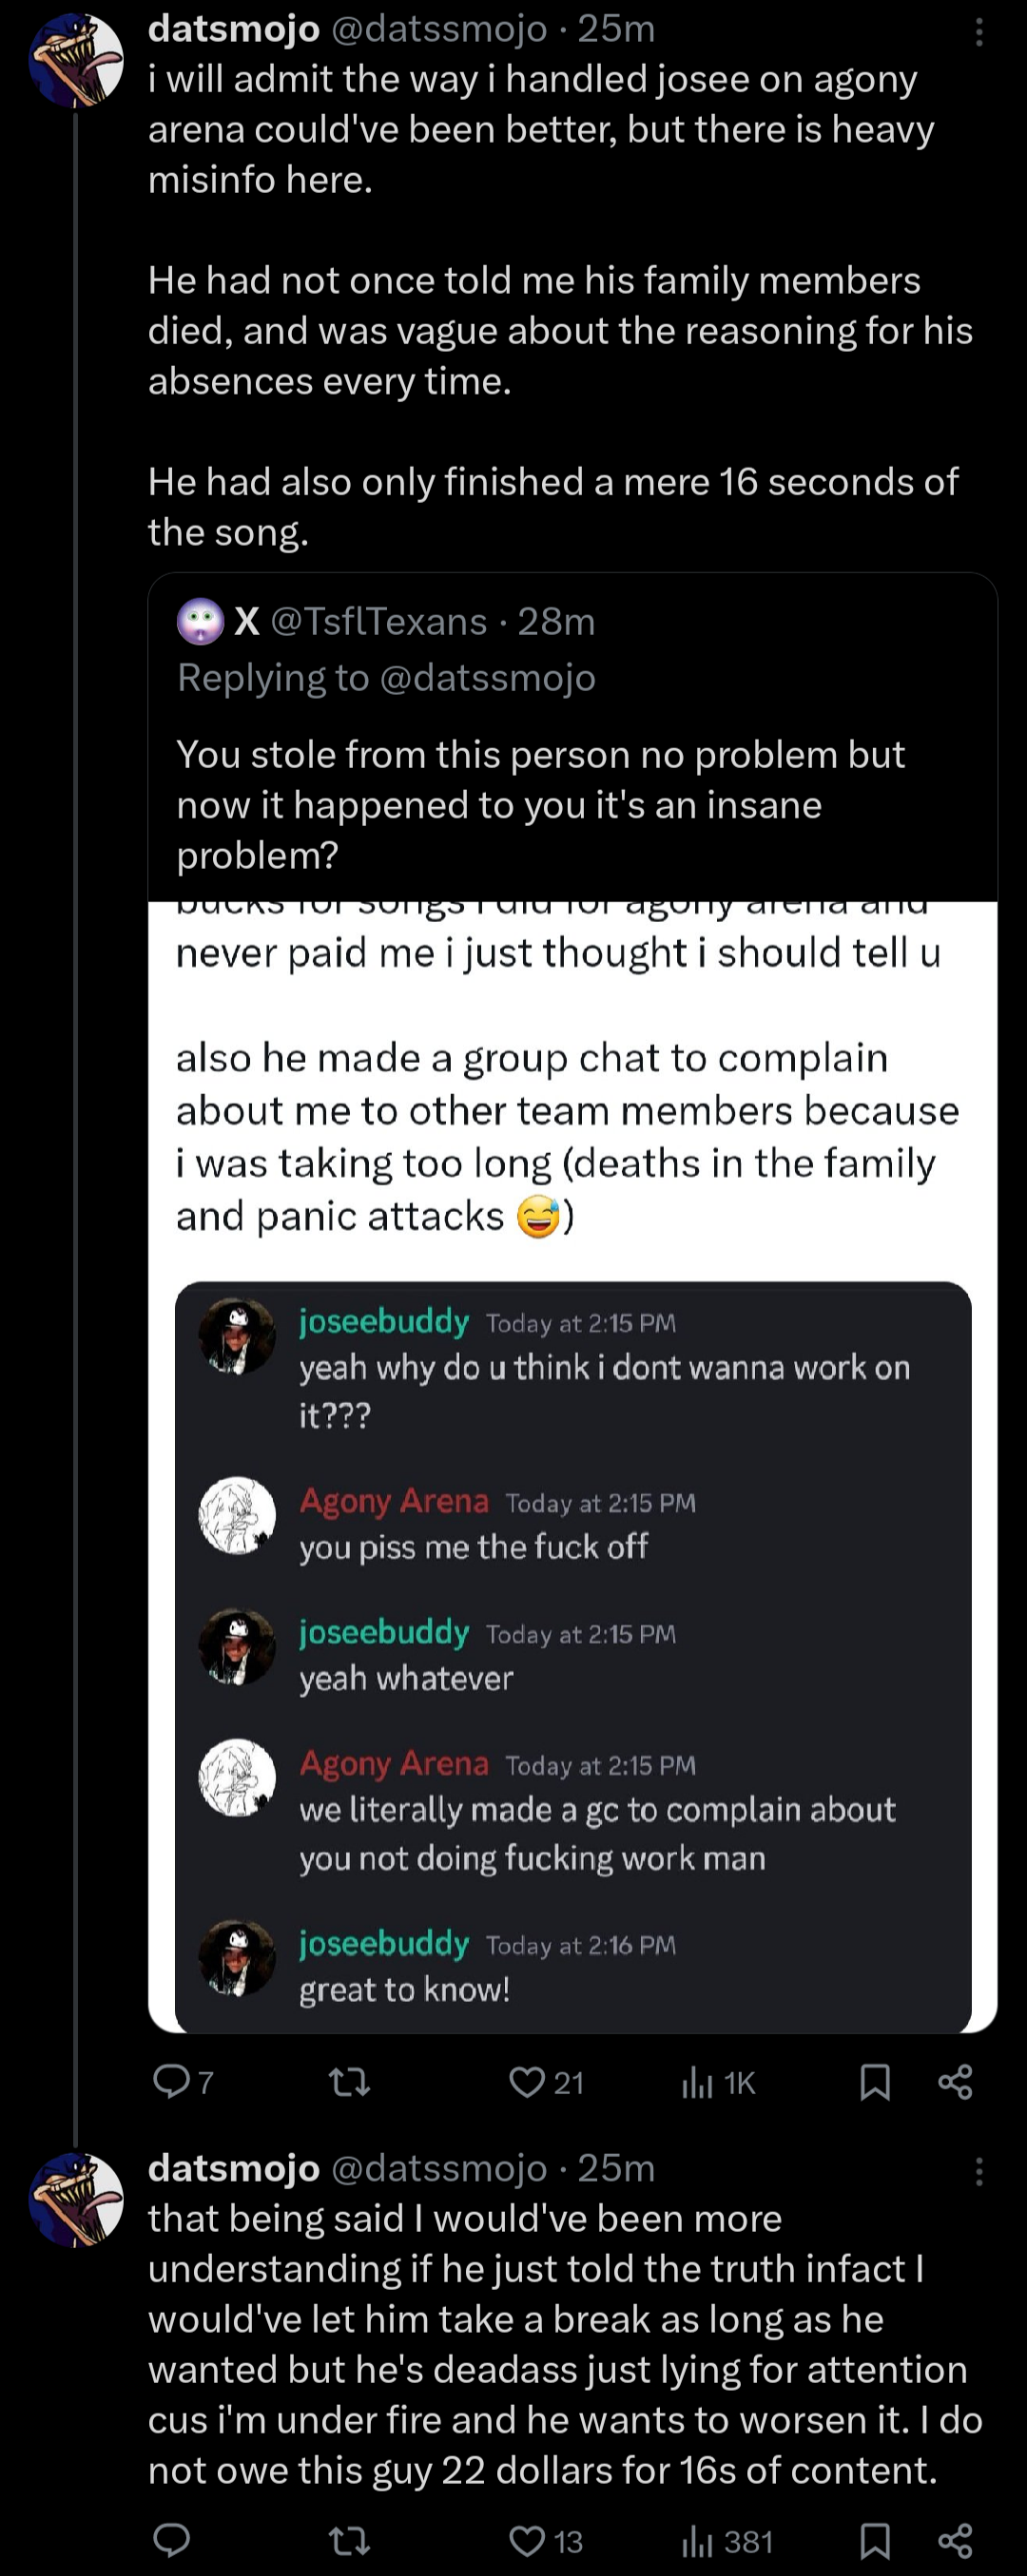The width and height of the screenshot is (1027, 2576).
Task: Repost the first datsmojo tweet
Action: (x=349, y=2082)
